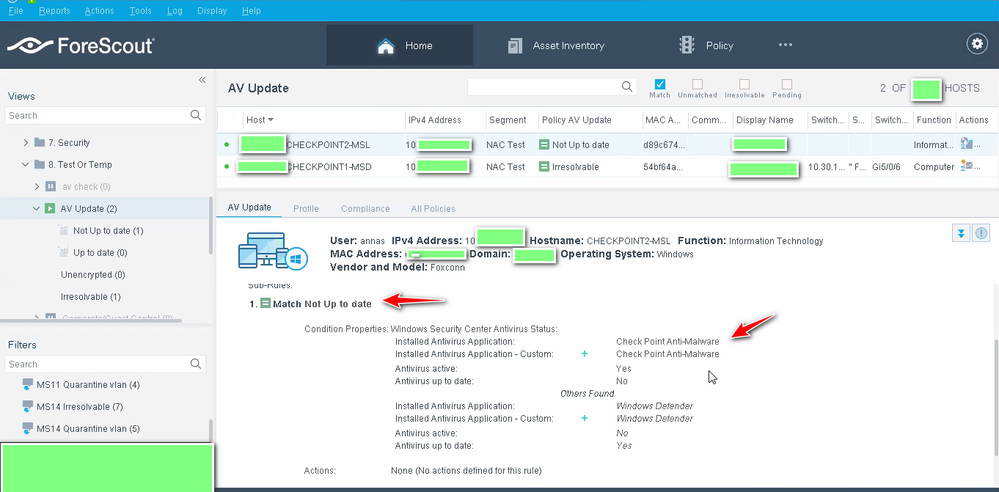Screen dimensions: 999x492
Task: Click the 7. Security folder icon
Action: (39, 143)
